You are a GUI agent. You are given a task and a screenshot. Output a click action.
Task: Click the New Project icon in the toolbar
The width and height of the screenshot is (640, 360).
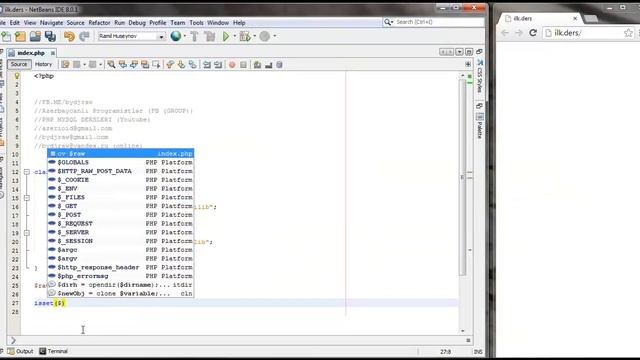20,36
